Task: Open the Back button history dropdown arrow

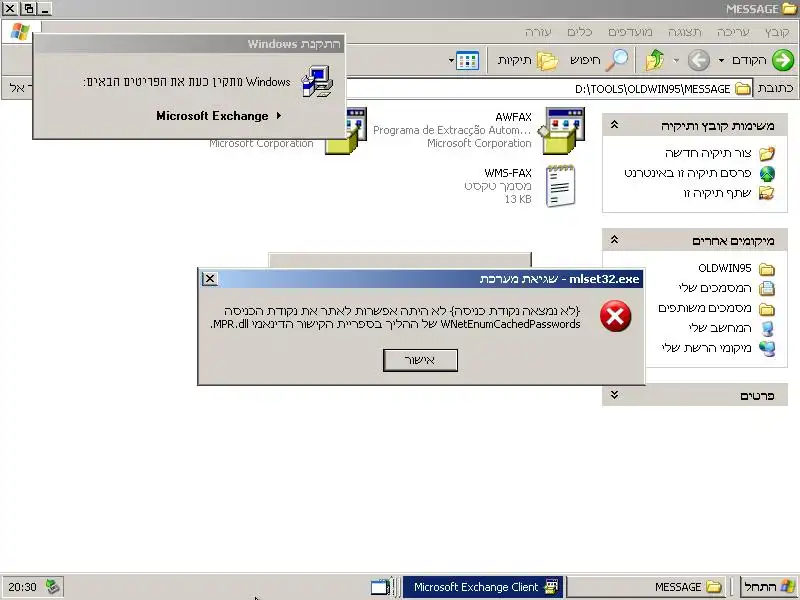Action: (721, 61)
